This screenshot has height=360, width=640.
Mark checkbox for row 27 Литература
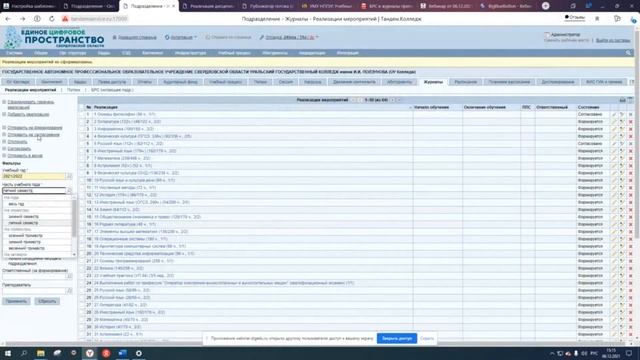click(81, 305)
